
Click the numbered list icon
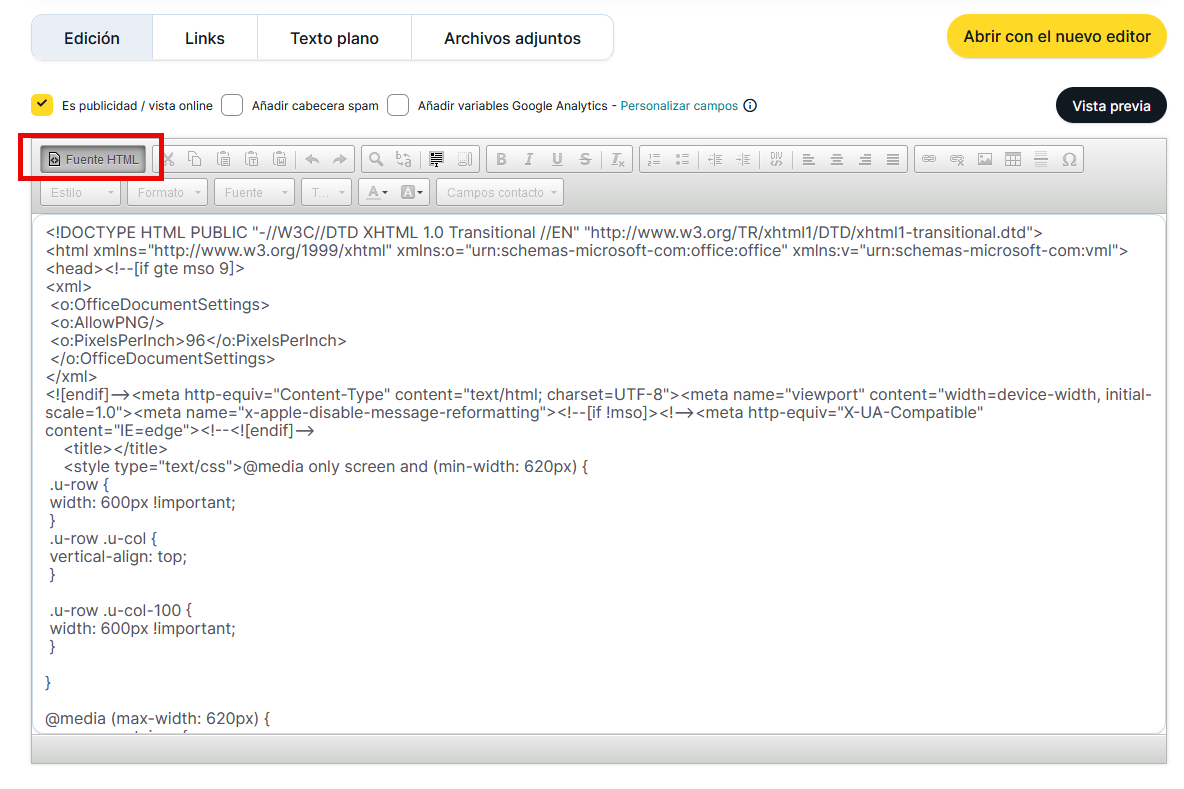(x=654, y=159)
